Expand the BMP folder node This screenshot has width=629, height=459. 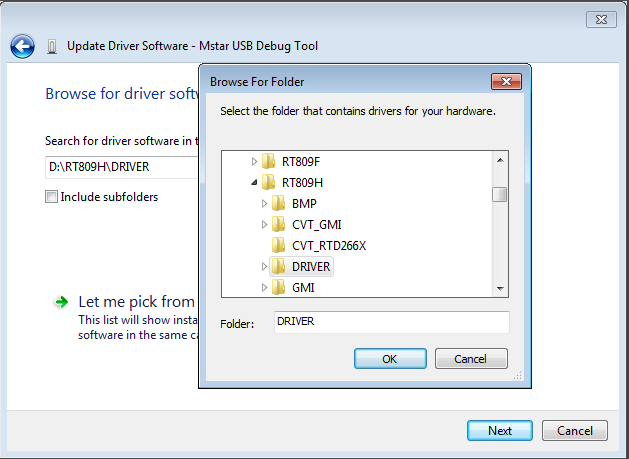click(264, 203)
